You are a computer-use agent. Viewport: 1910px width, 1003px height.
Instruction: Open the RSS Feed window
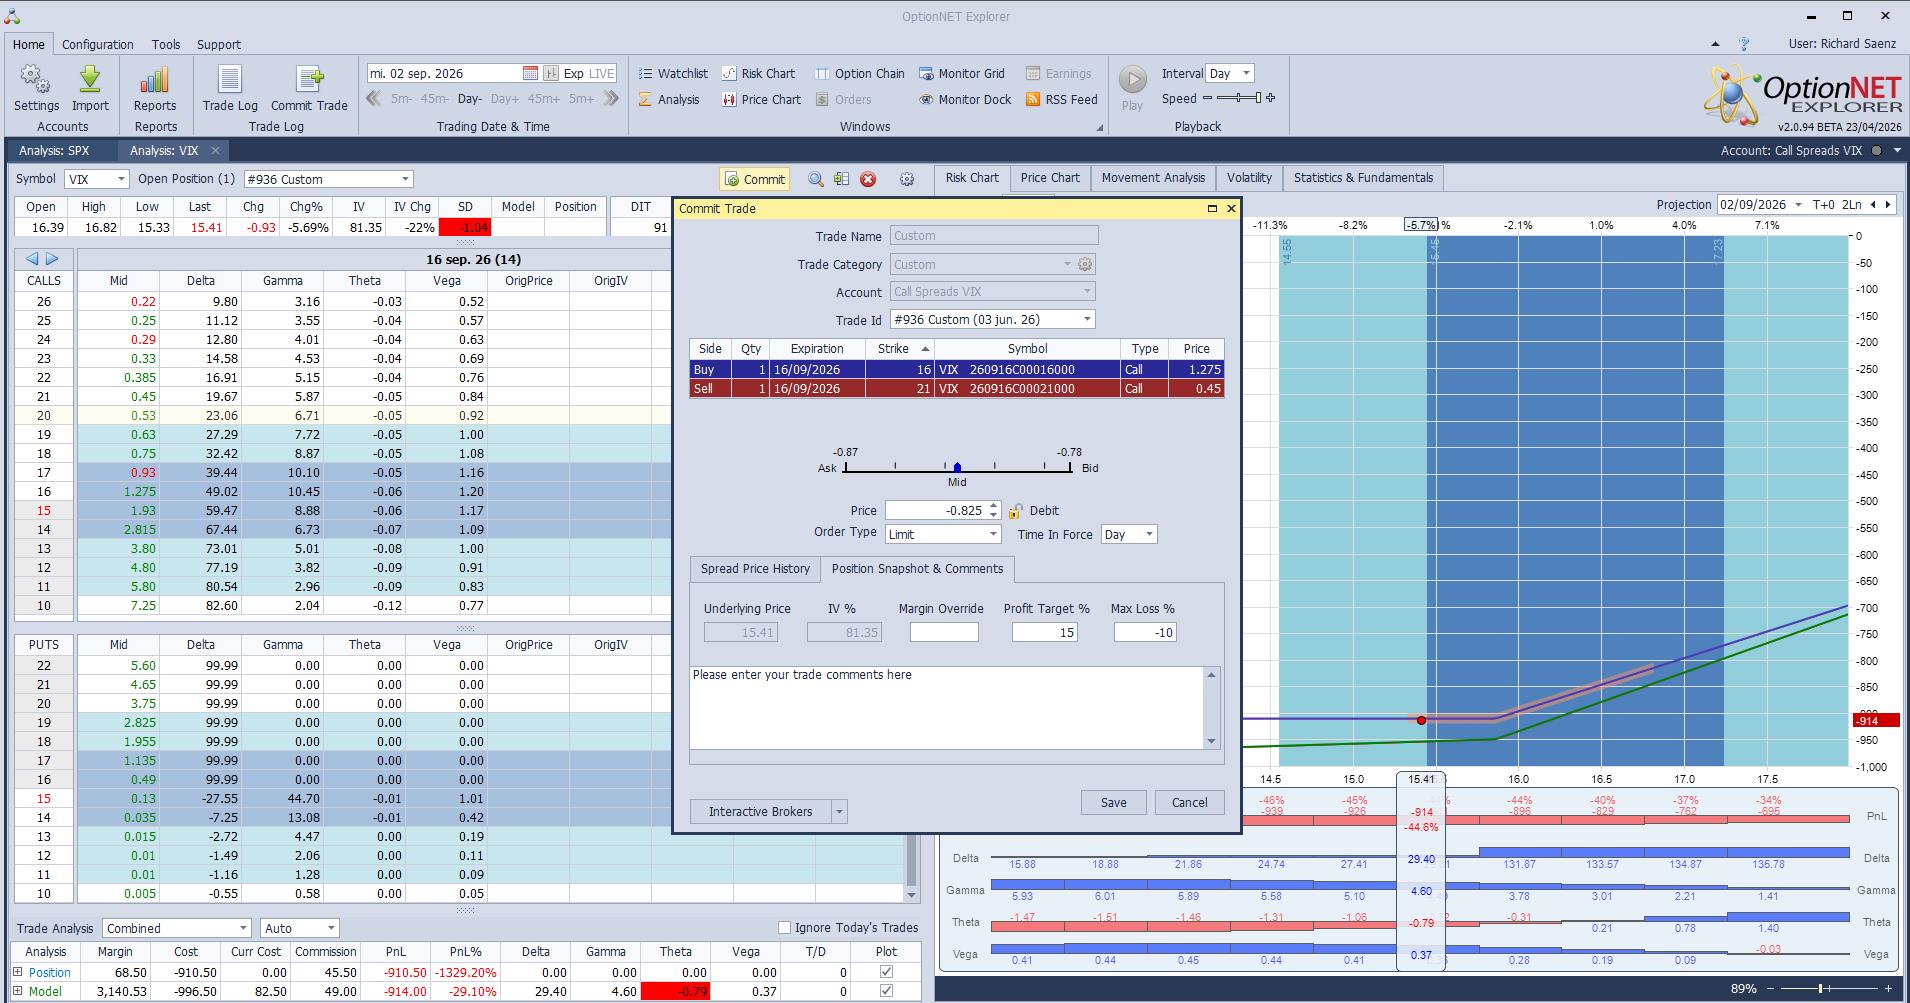click(1062, 99)
